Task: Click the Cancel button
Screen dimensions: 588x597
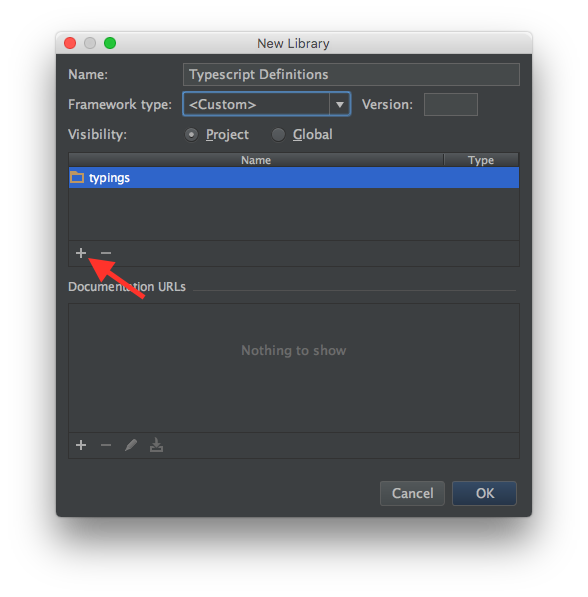Action: pyautogui.click(x=412, y=493)
